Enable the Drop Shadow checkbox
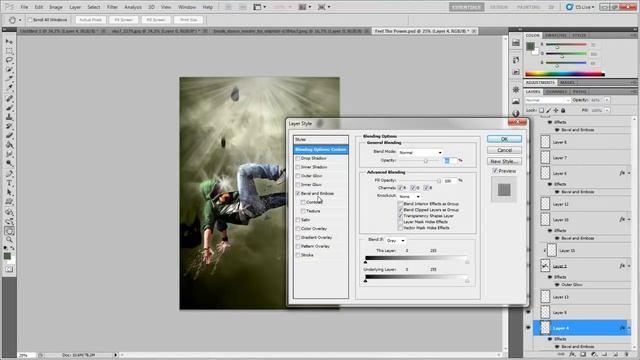Image resolution: width=640 pixels, height=360 pixels. [x=298, y=158]
